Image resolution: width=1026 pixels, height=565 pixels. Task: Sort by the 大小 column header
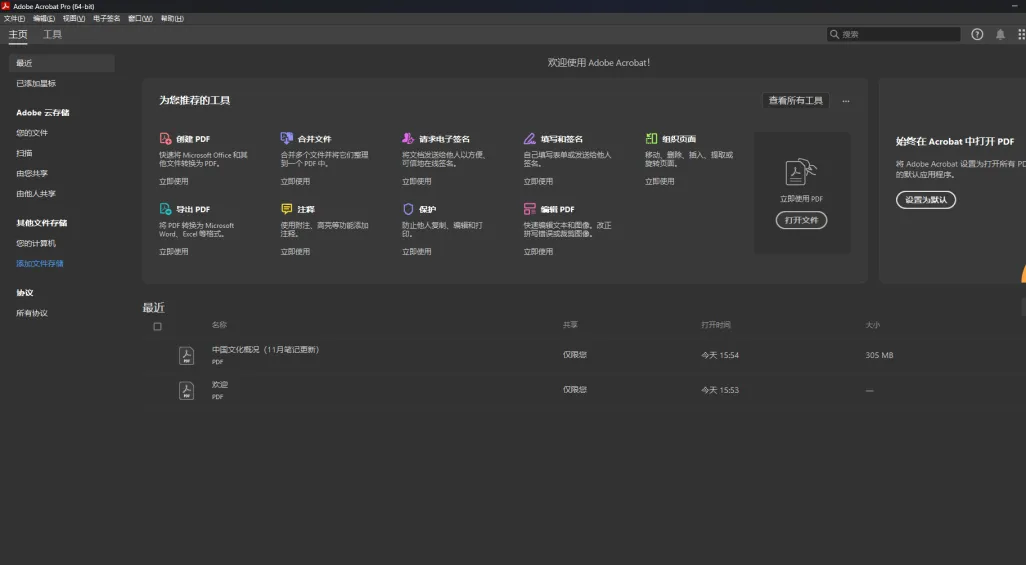873,325
